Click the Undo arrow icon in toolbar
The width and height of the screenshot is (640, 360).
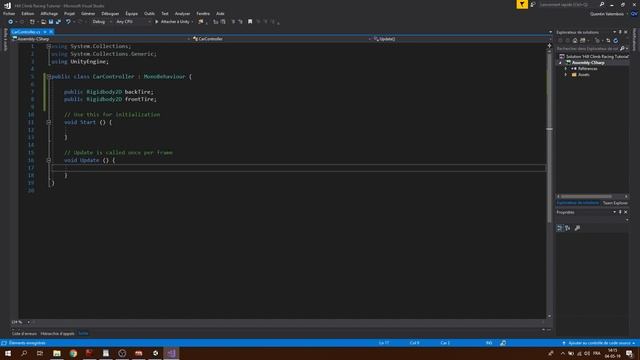pyautogui.click(x=68, y=22)
